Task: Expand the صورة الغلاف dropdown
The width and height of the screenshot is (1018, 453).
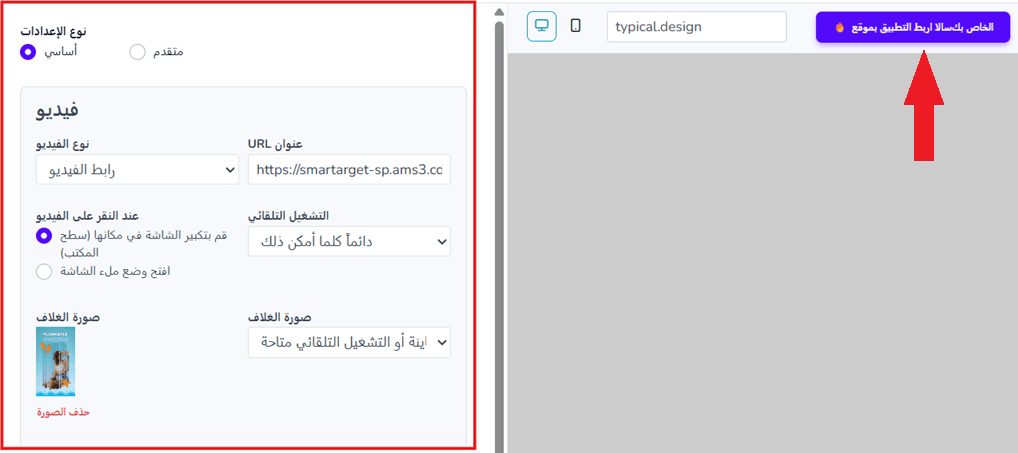Action: point(349,342)
